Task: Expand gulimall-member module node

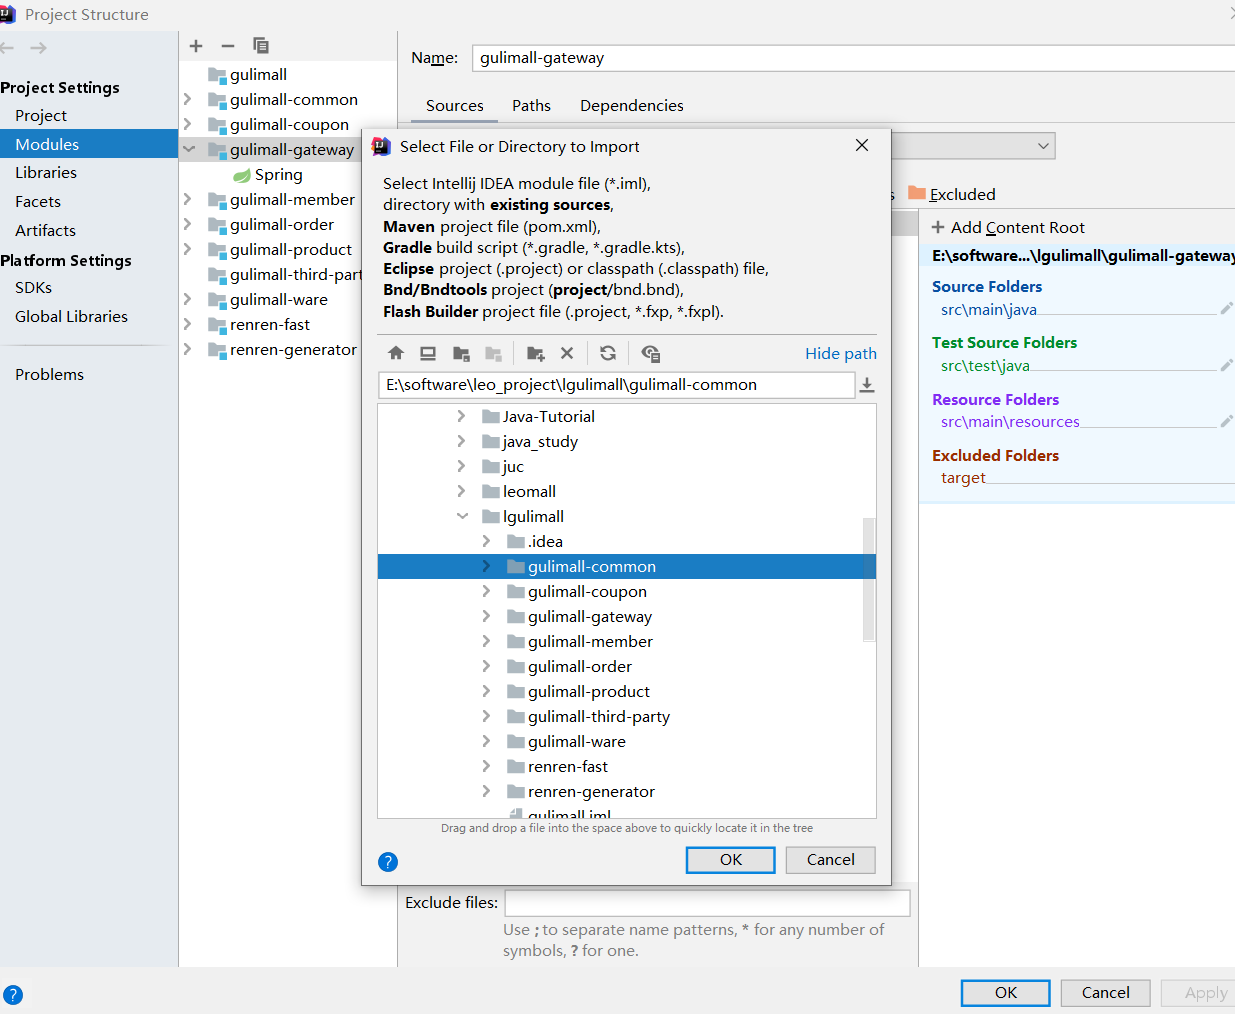Action: coord(187,199)
